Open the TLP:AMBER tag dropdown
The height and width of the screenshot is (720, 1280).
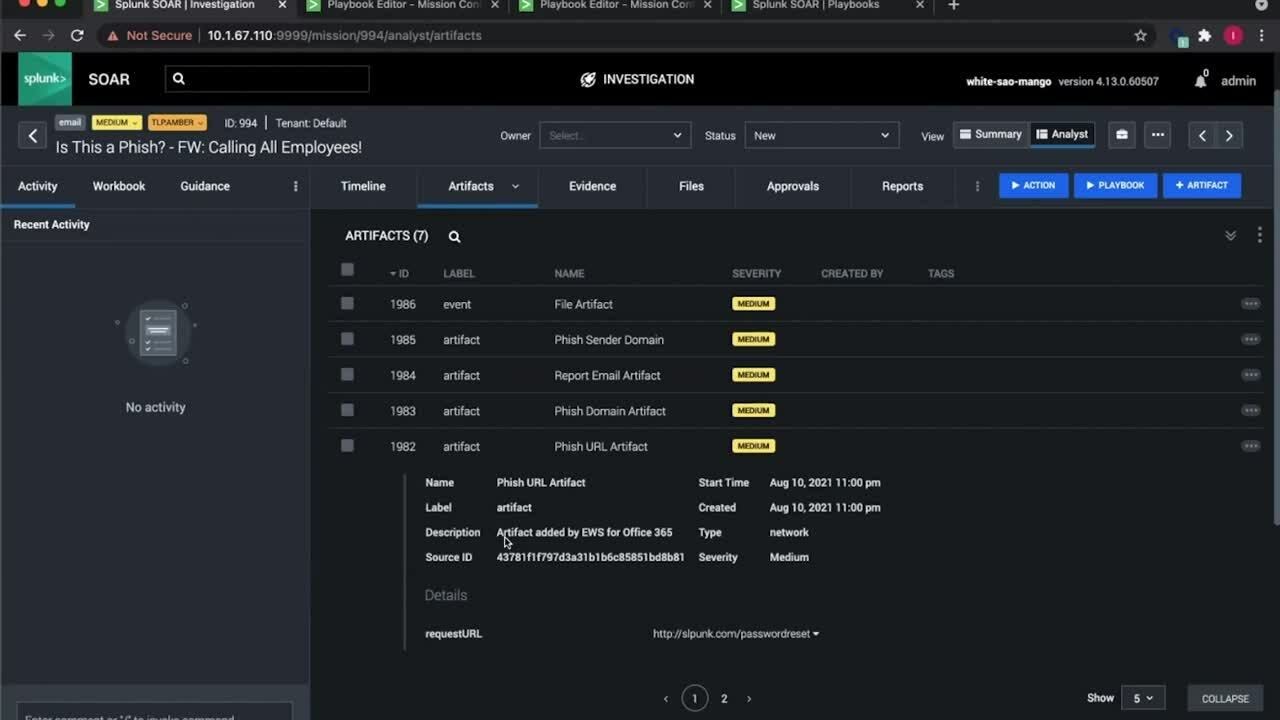point(177,123)
